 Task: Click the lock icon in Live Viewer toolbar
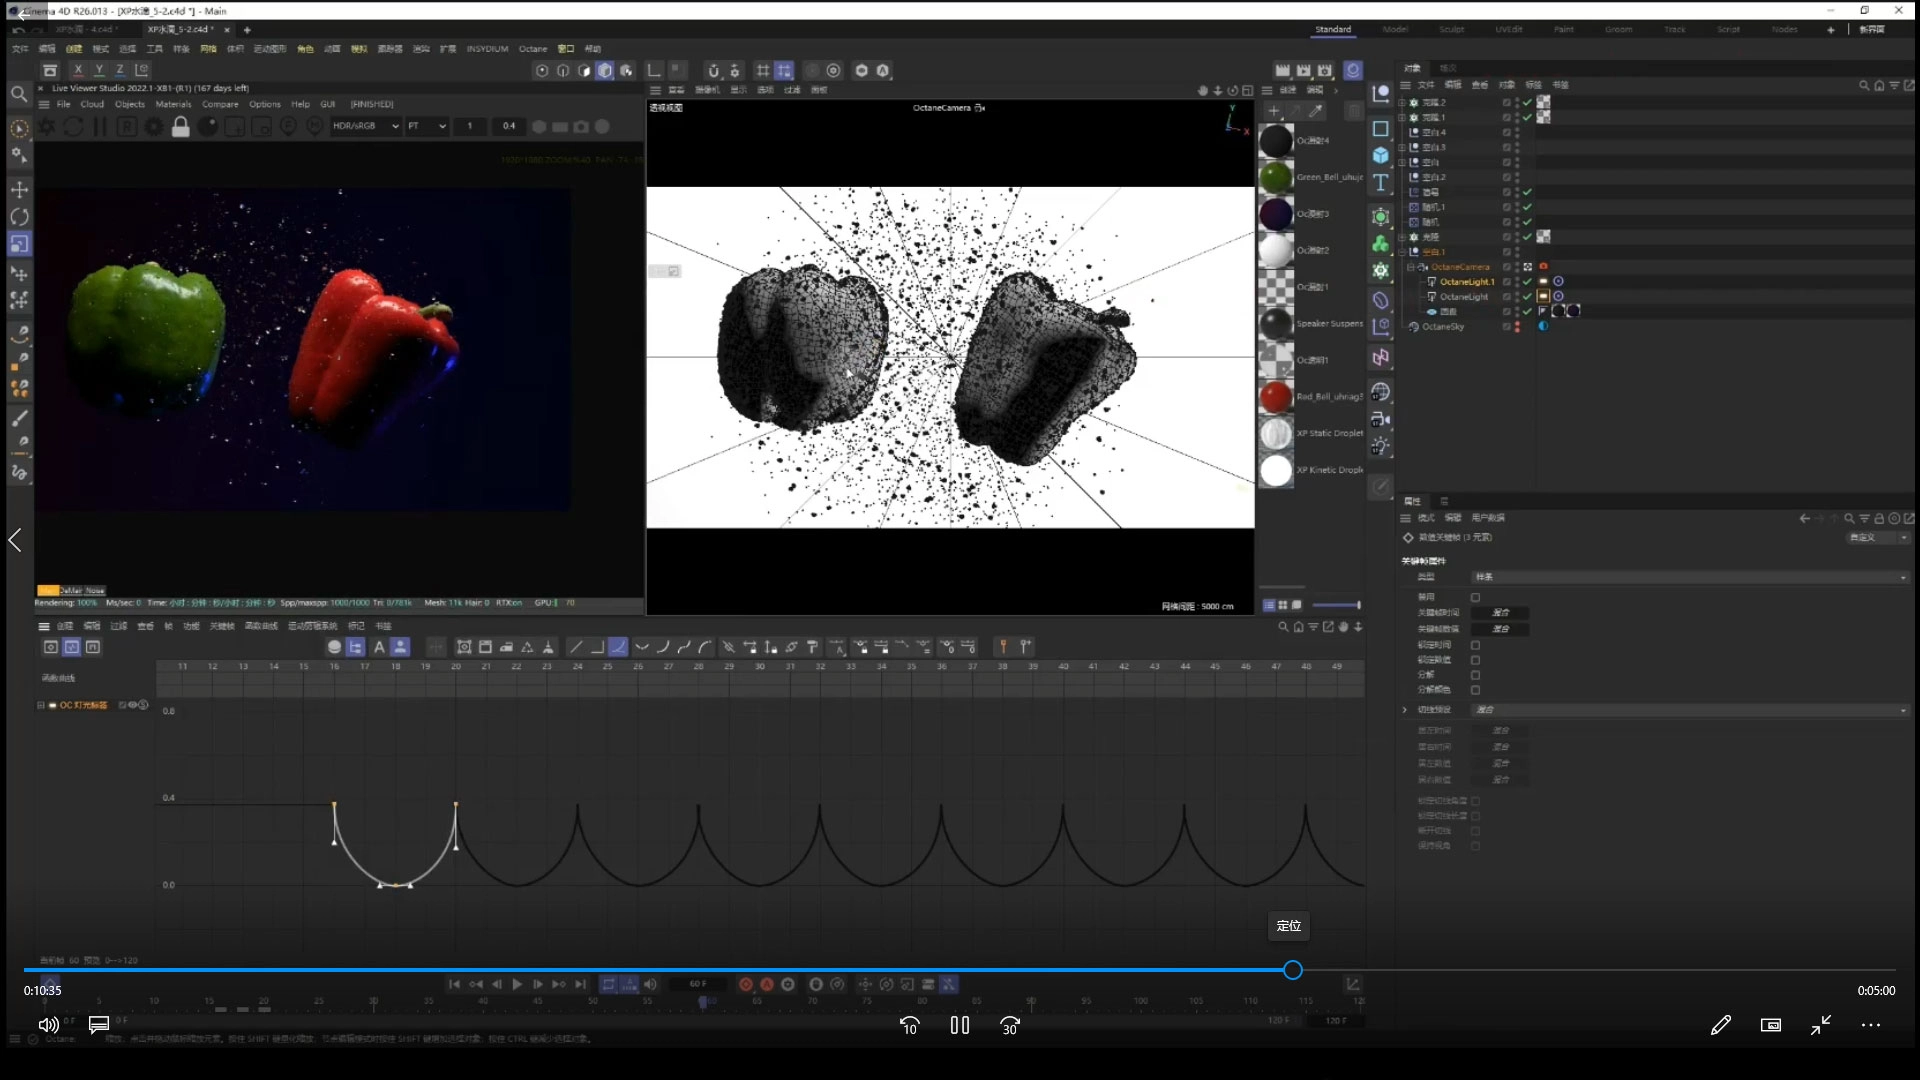[181, 127]
